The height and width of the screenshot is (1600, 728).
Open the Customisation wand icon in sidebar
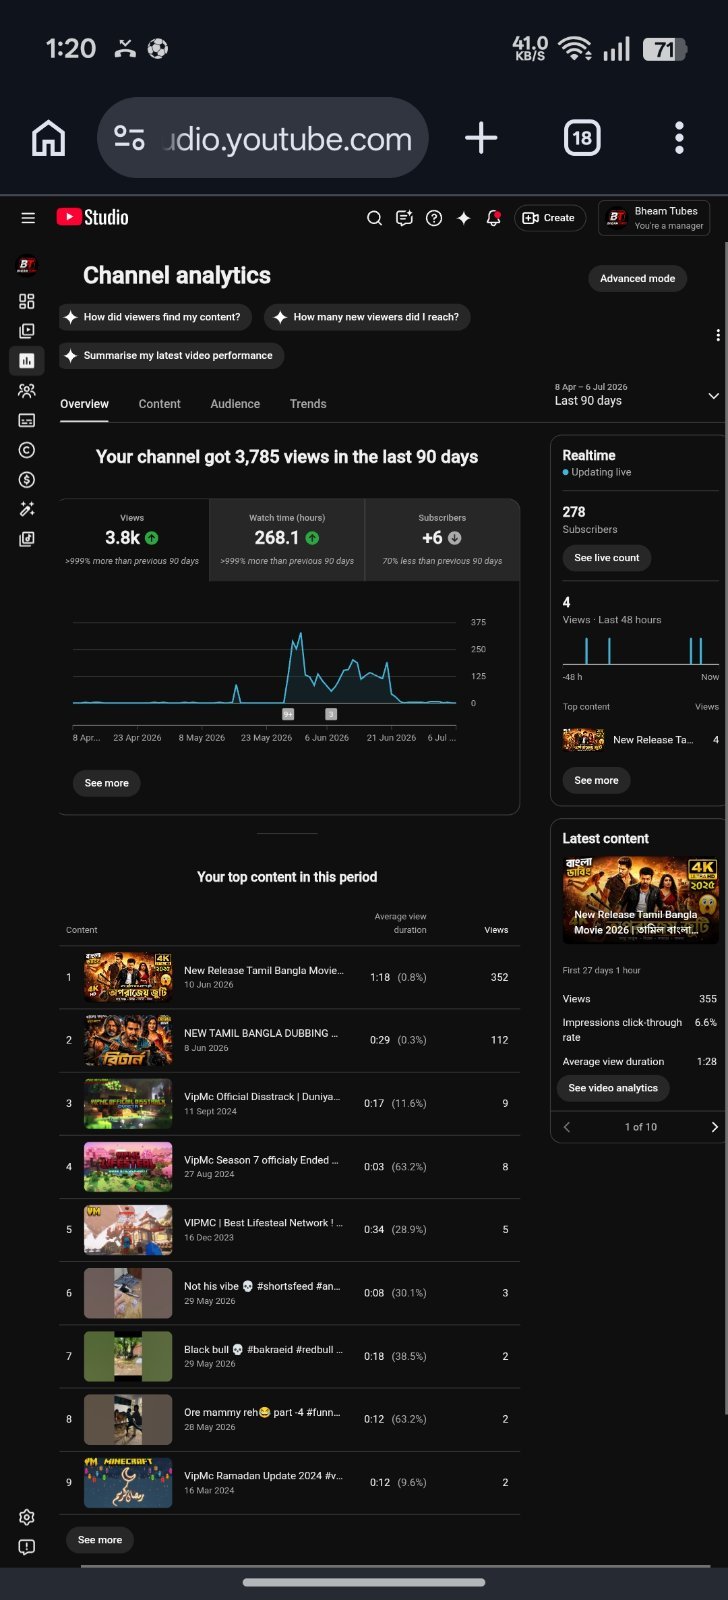click(x=27, y=509)
